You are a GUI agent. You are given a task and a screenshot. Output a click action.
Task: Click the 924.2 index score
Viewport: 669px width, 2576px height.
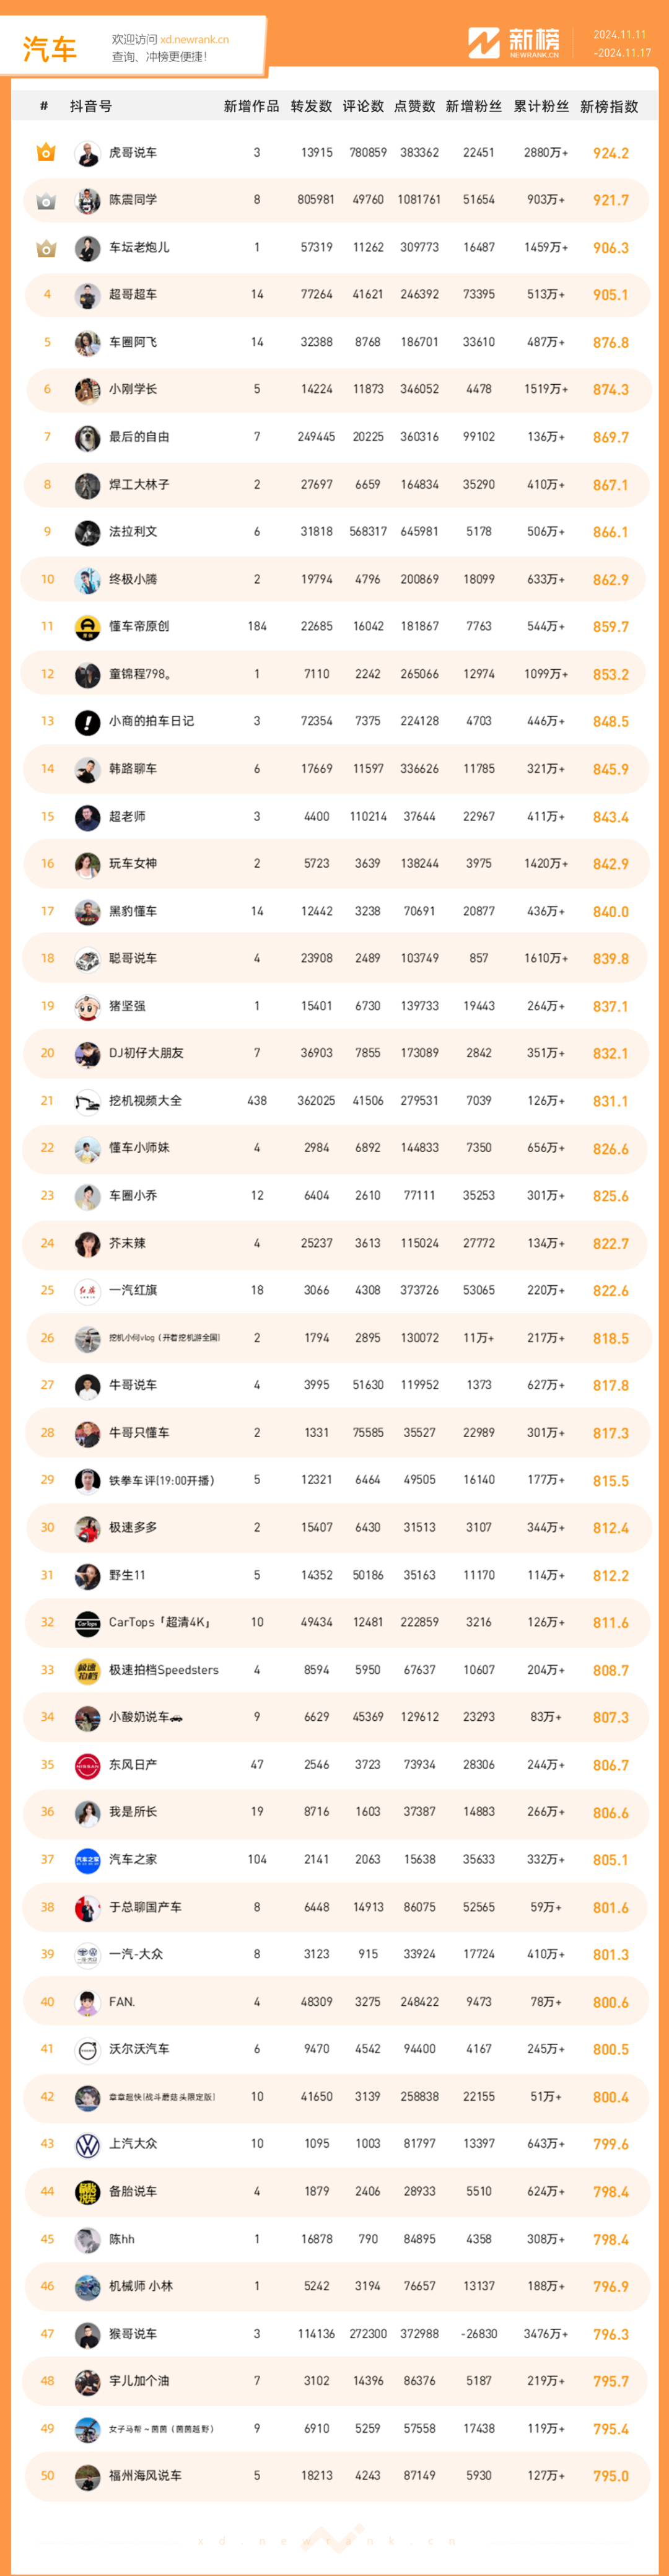pyautogui.click(x=610, y=153)
